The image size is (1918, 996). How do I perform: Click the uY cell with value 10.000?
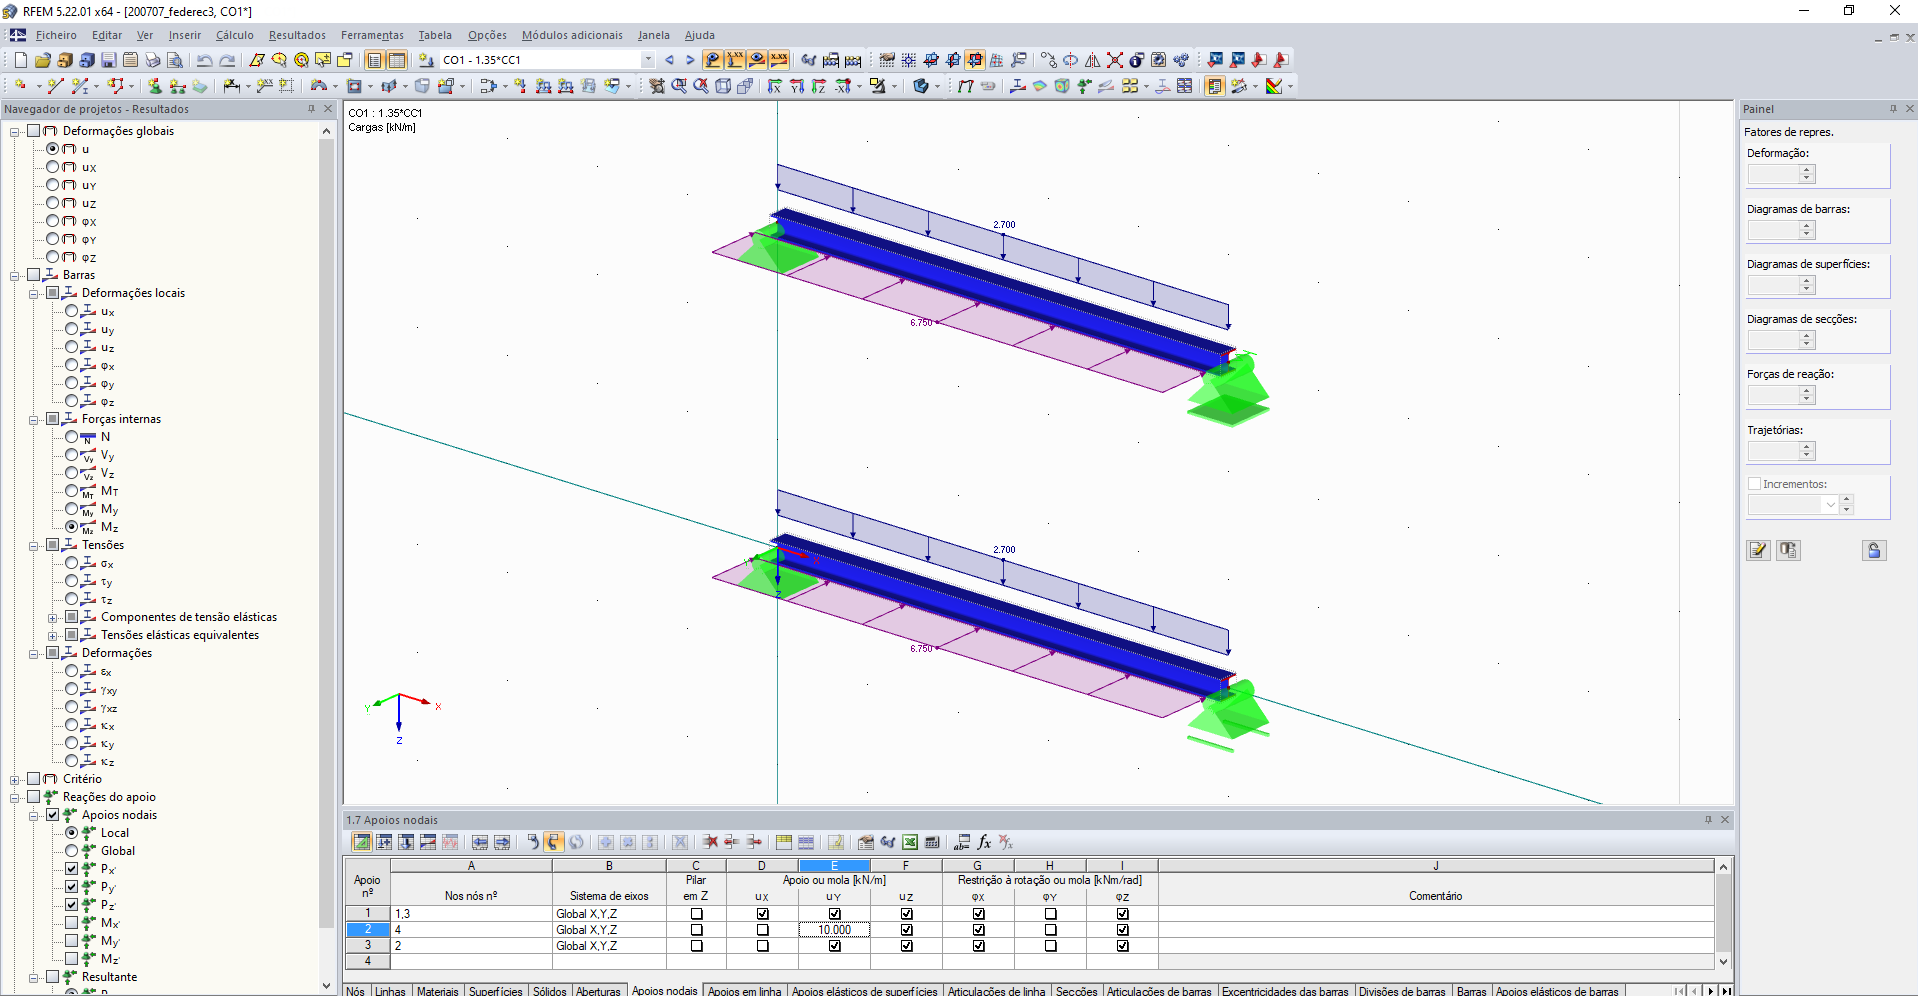834,930
